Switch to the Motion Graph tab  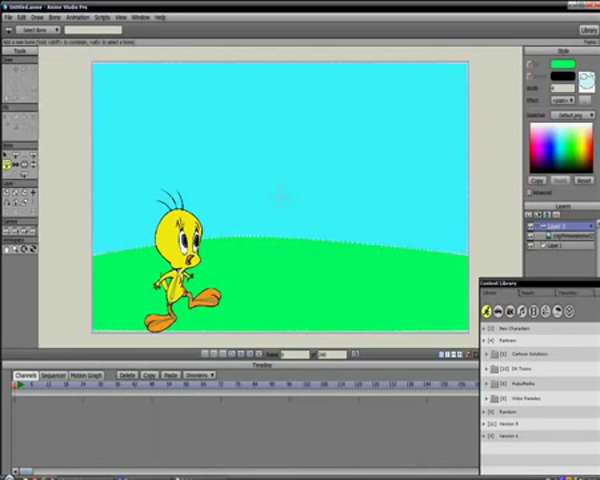pos(86,376)
